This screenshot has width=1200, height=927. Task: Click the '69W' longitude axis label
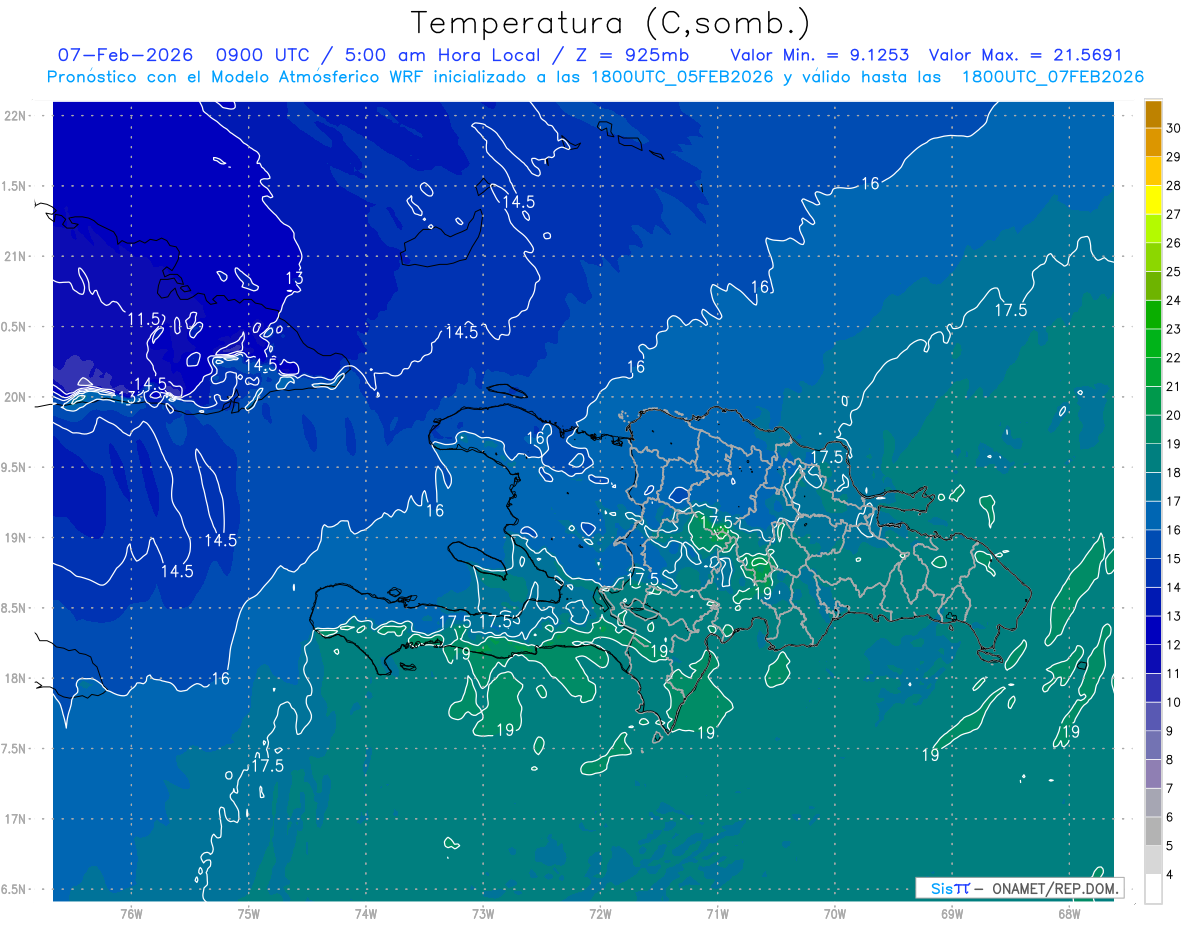point(952,914)
